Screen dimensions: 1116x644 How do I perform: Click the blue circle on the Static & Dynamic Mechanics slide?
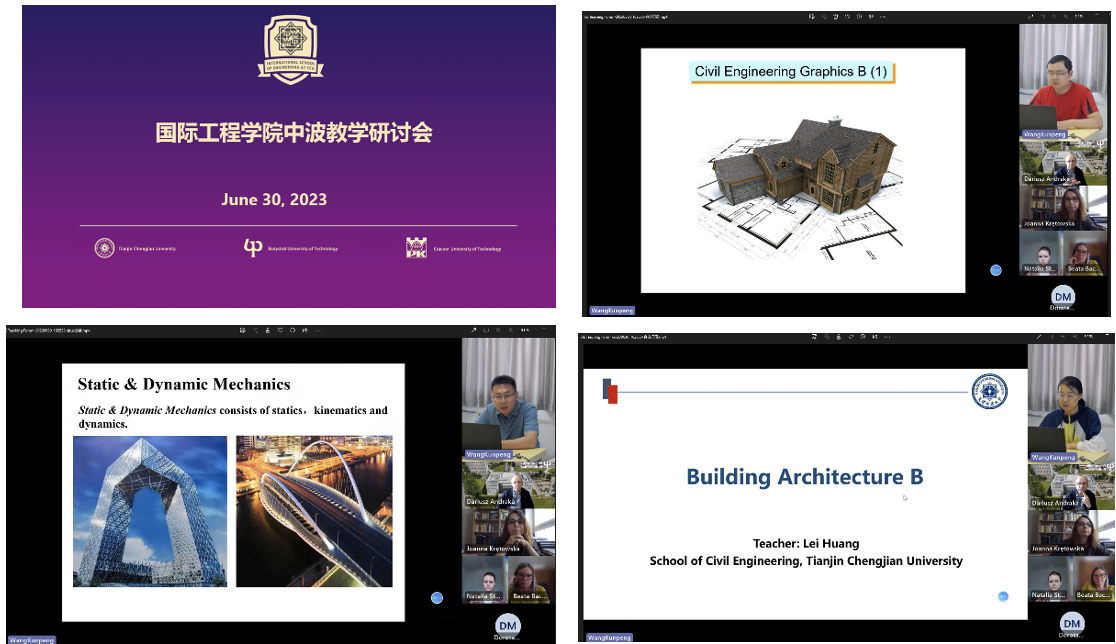point(437,598)
